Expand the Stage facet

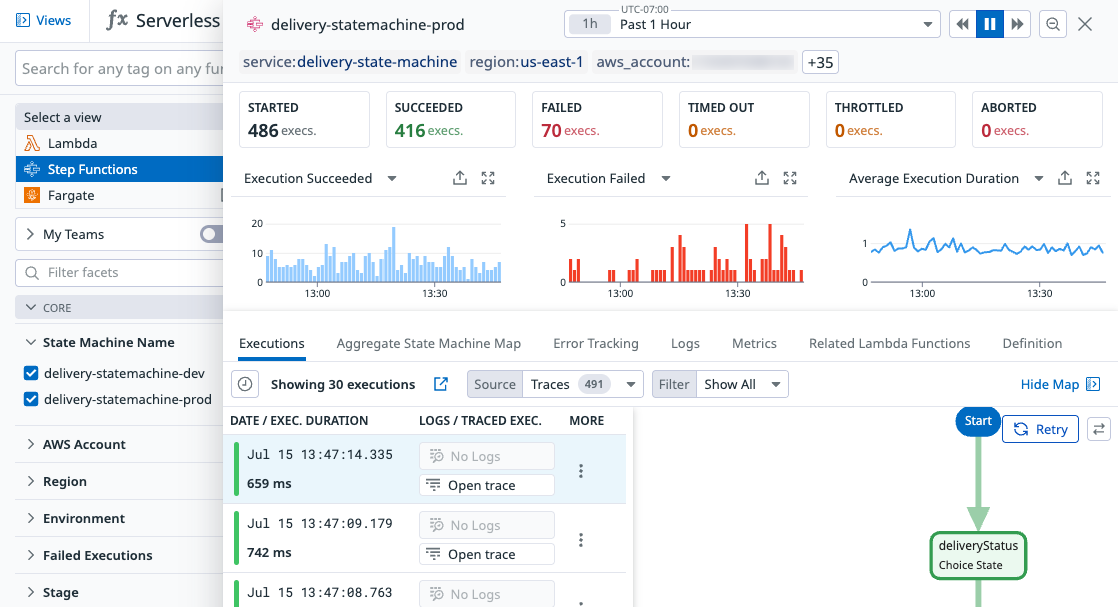pos(31,592)
